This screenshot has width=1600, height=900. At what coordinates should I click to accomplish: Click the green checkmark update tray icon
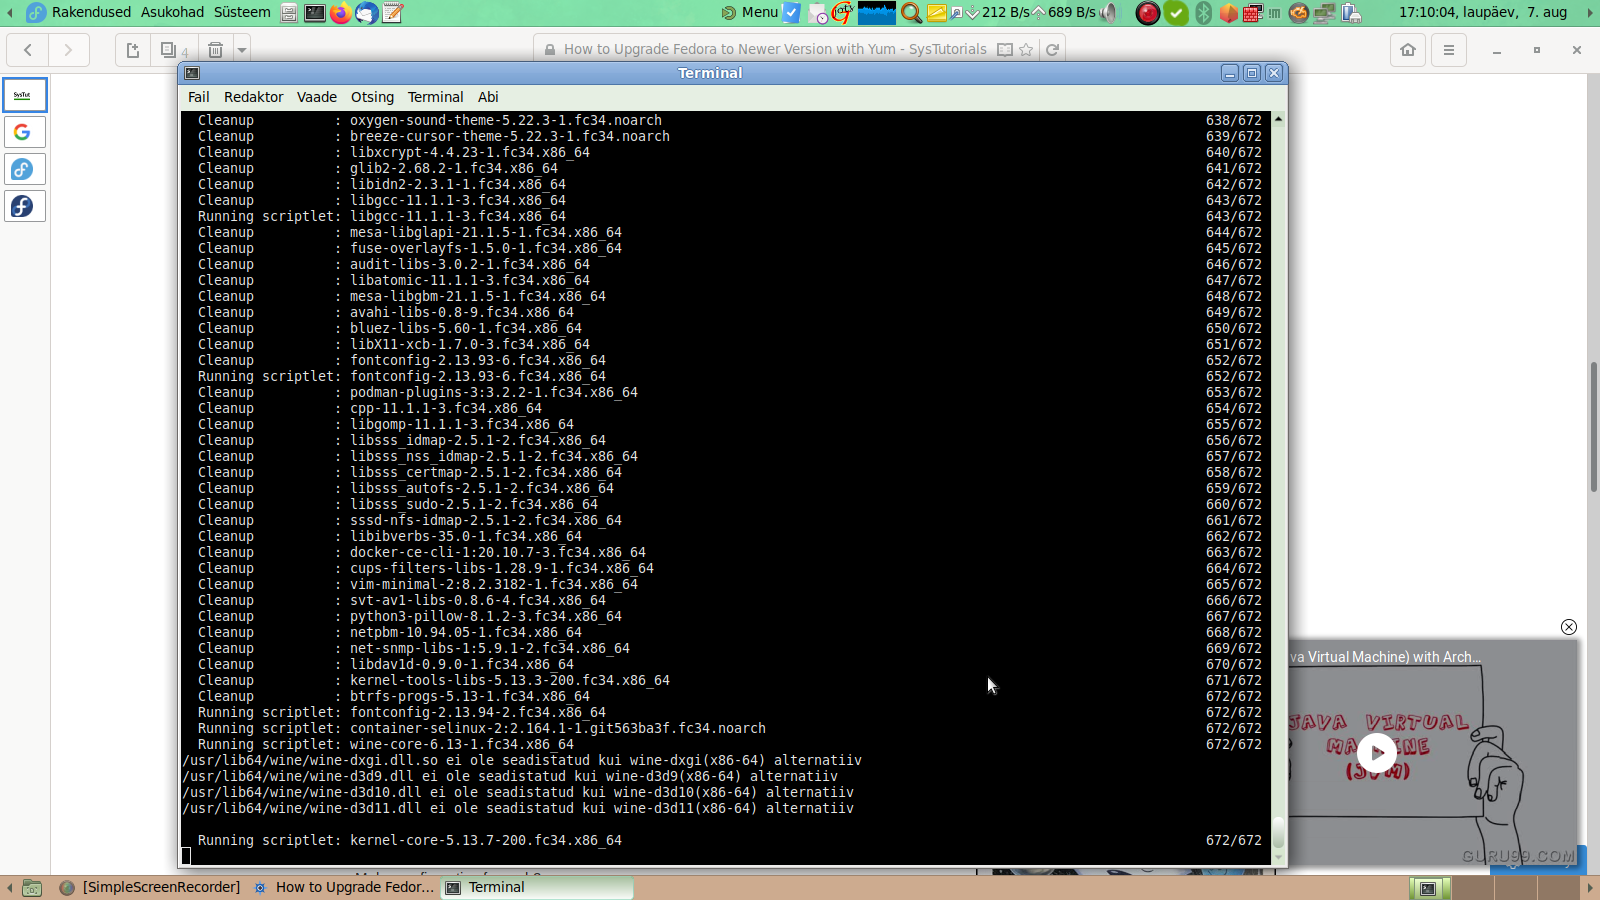tap(1176, 13)
